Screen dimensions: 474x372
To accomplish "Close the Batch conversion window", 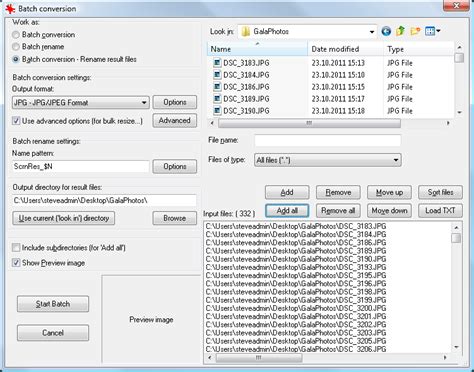I will coord(456,6).
